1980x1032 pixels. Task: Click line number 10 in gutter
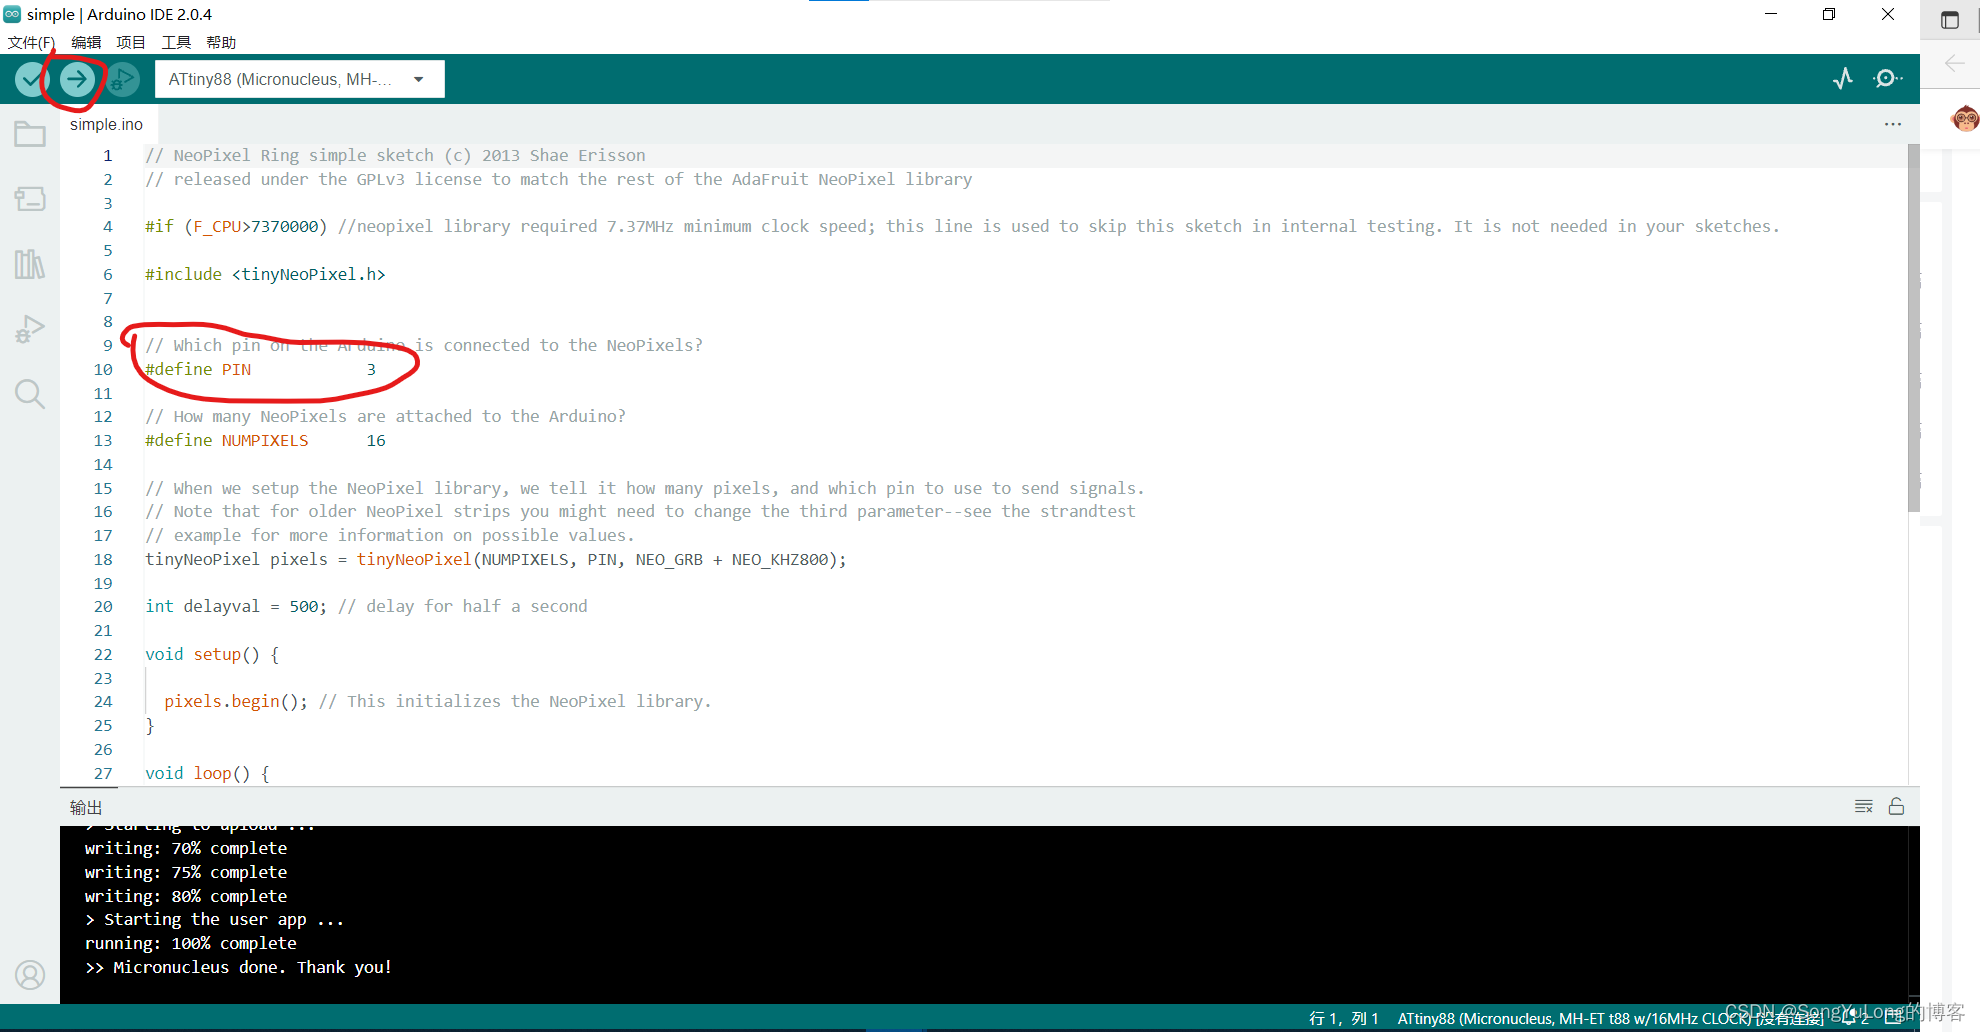pos(103,369)
